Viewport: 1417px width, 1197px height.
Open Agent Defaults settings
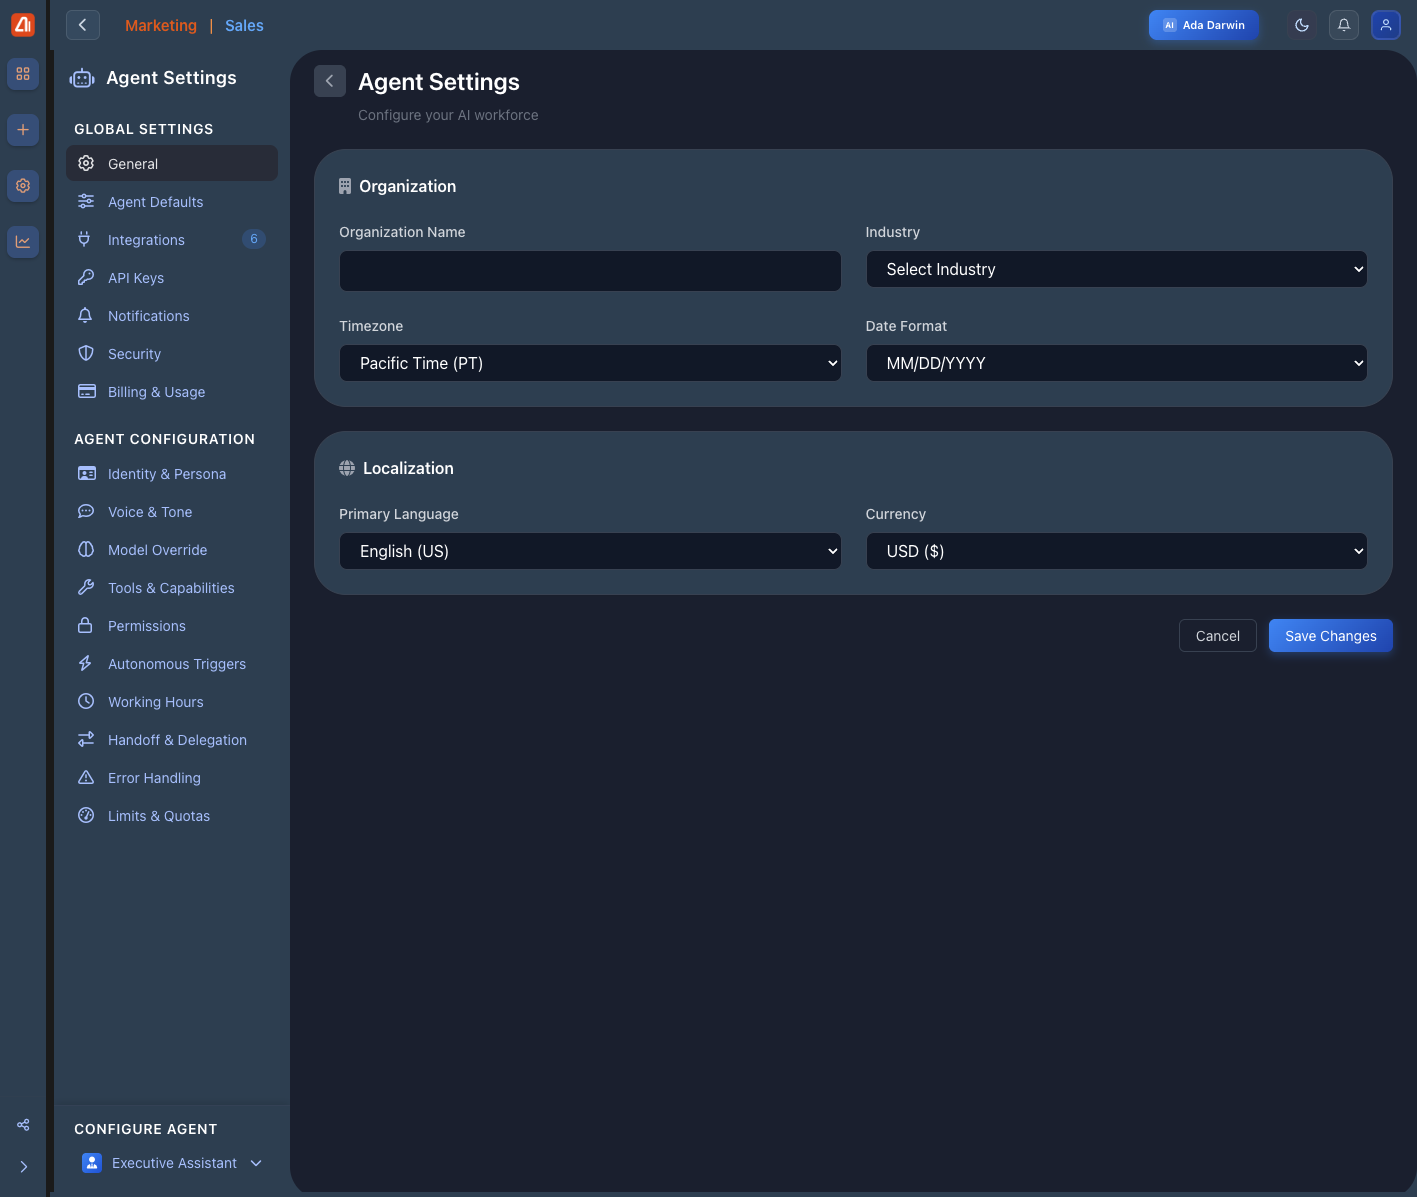(172, 202)
